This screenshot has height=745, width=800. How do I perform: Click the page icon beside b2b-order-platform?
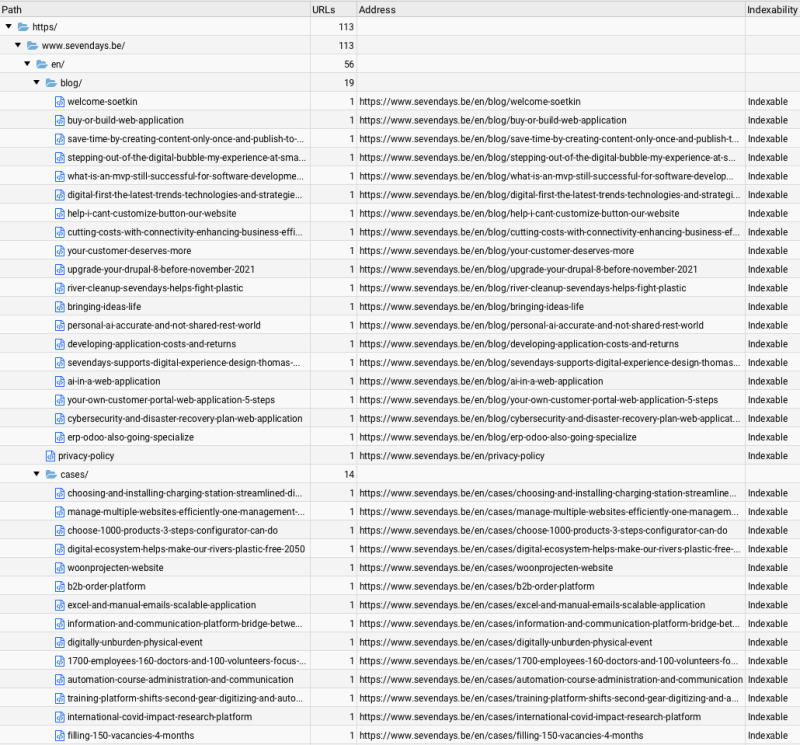pos(60,586)
